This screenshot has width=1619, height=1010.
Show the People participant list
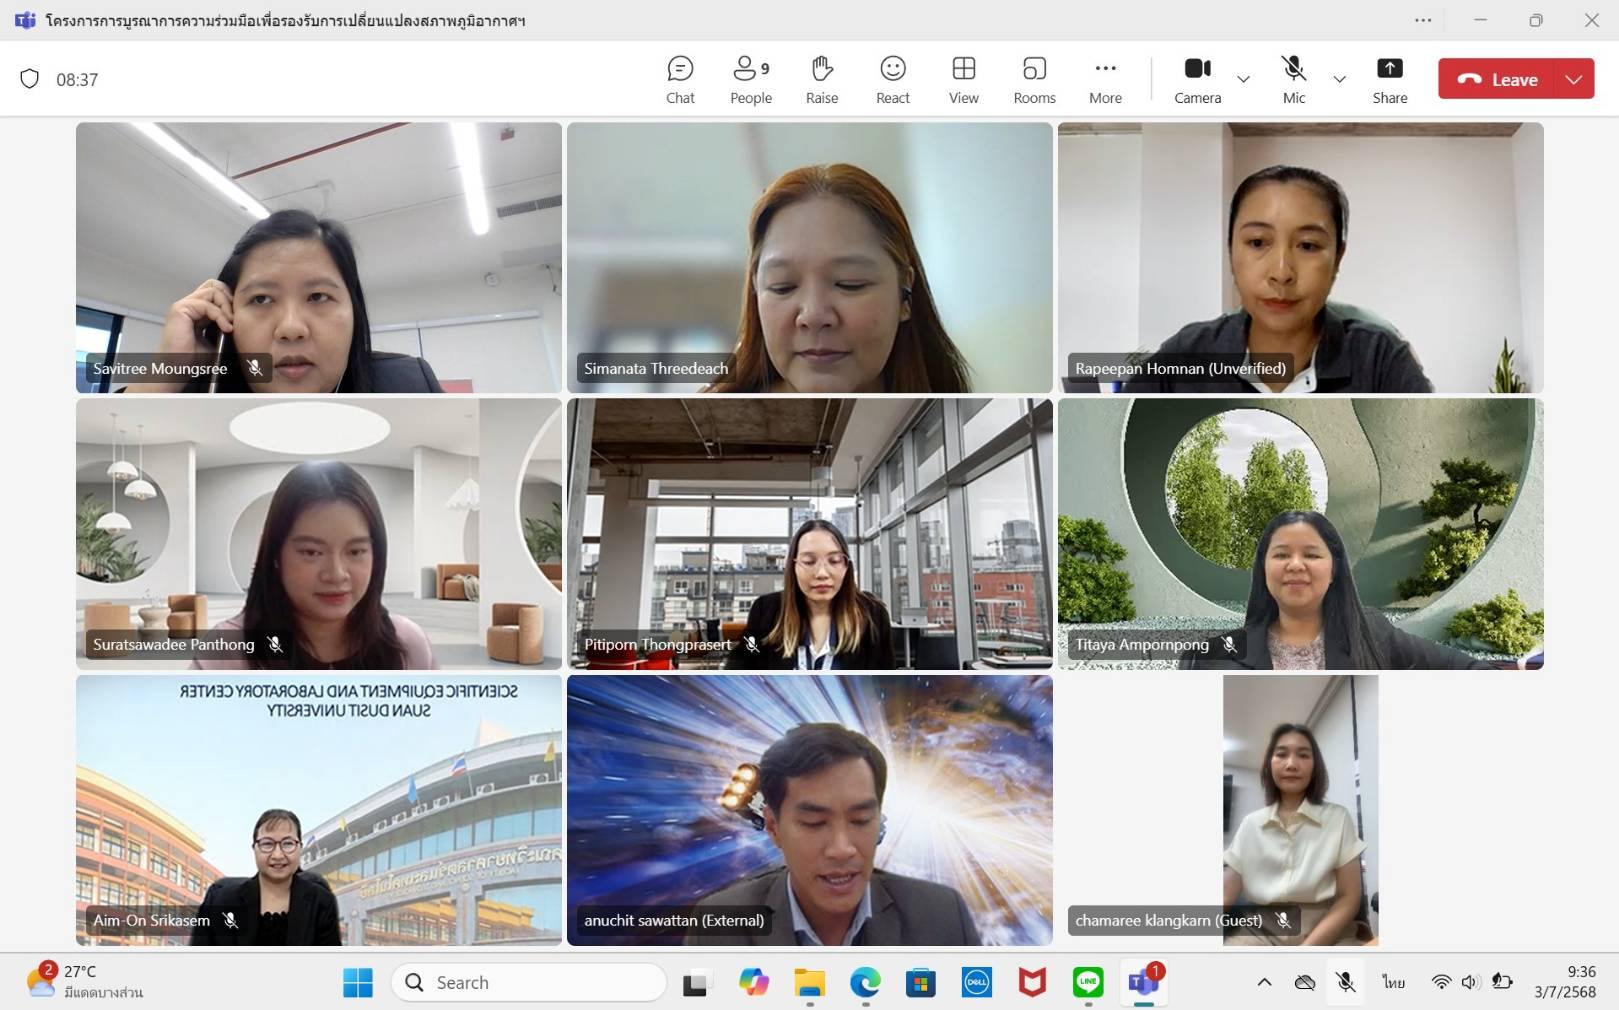coord(750,79)
